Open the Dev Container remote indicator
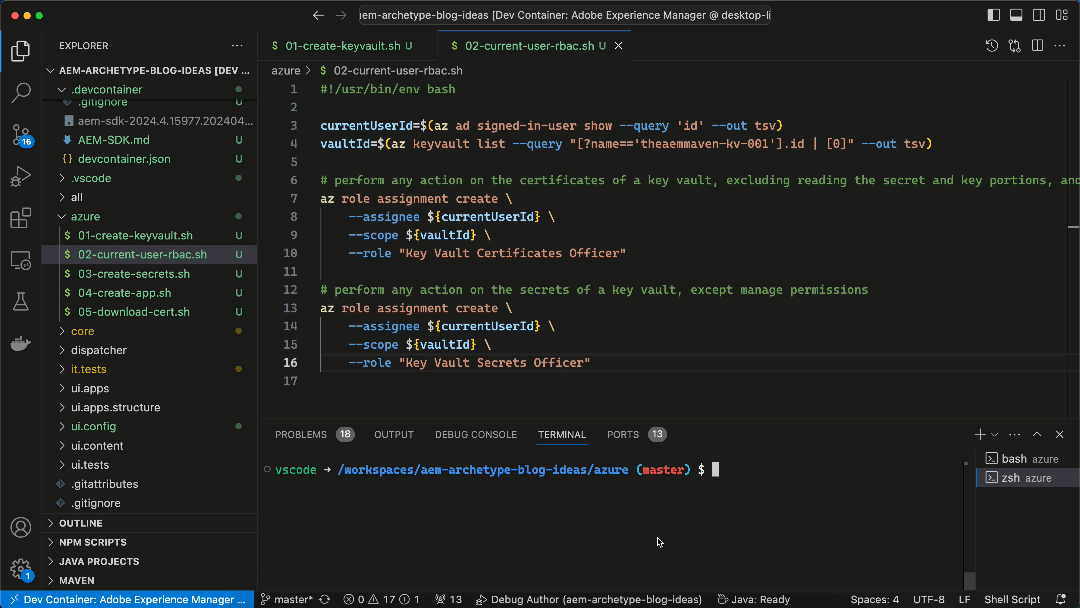 pos(127,598)
